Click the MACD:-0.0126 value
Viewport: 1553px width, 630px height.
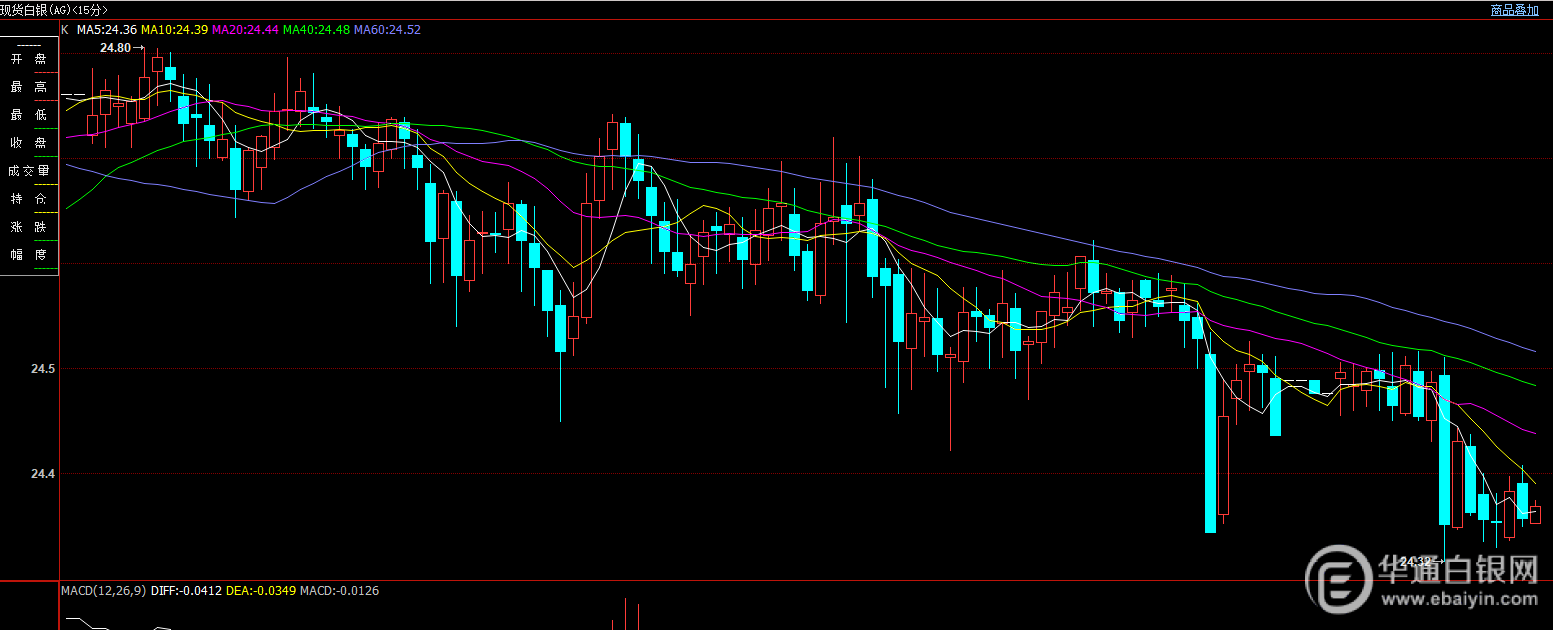pyautogui.click(x=339, y=591)
